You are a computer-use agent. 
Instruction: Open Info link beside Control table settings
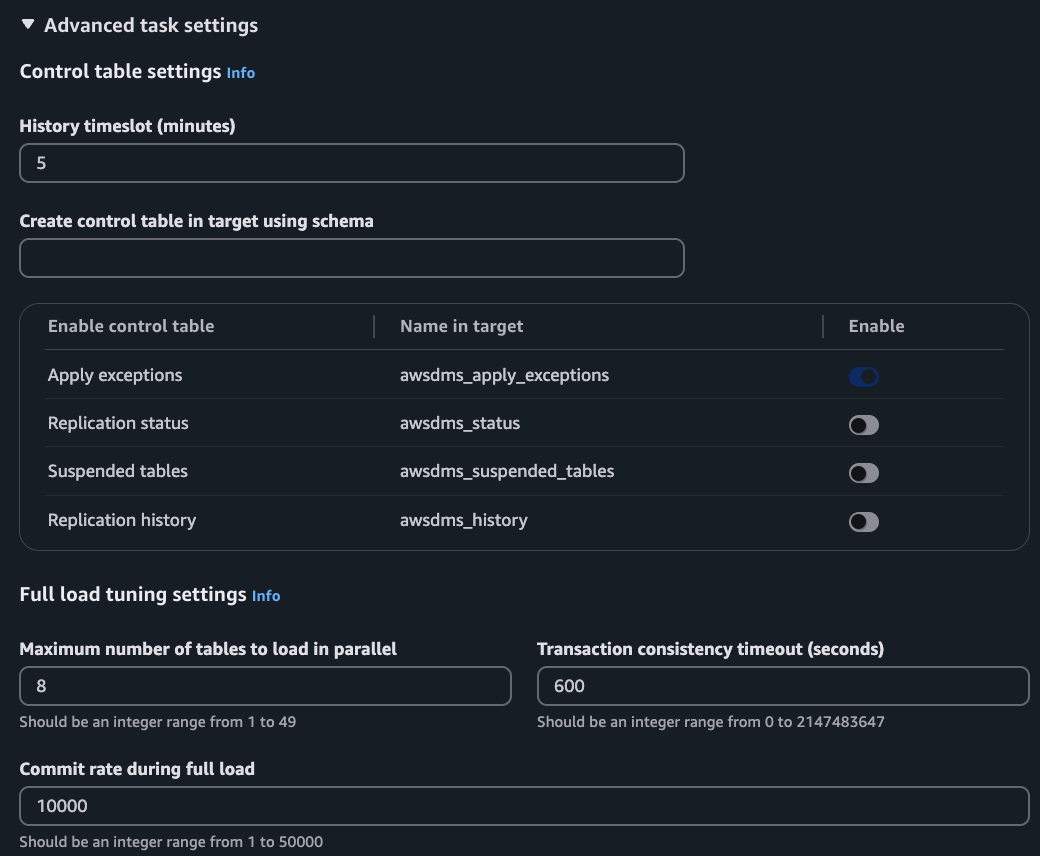240,73
